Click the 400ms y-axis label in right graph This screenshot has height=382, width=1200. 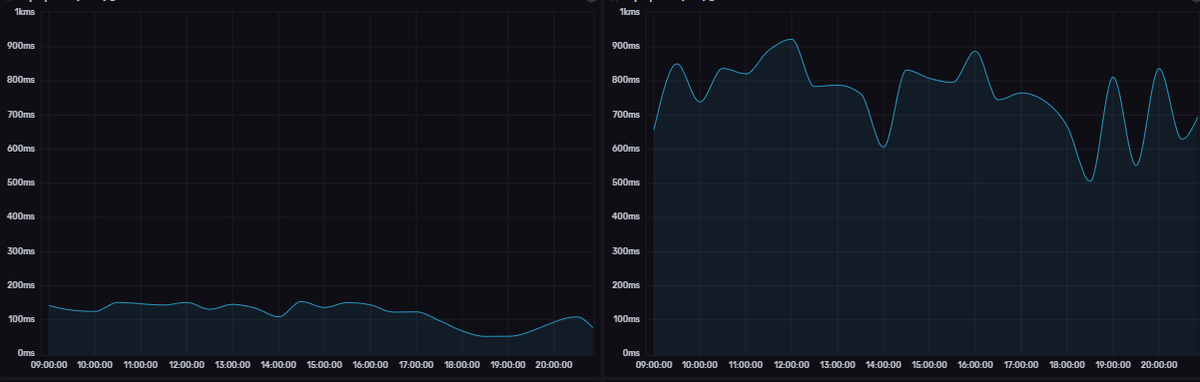tap(625, 216)
